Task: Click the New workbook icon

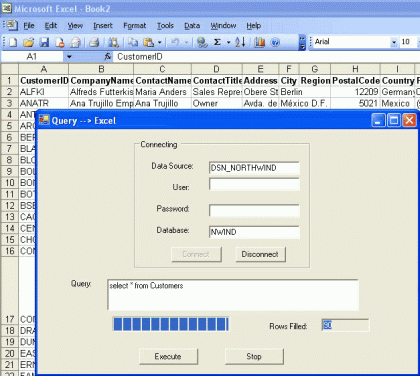Action: pos(13,42)
